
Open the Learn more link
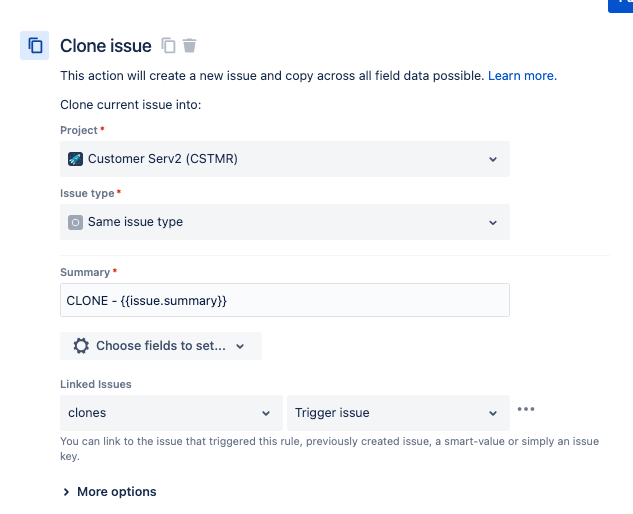tap(522, 76)
